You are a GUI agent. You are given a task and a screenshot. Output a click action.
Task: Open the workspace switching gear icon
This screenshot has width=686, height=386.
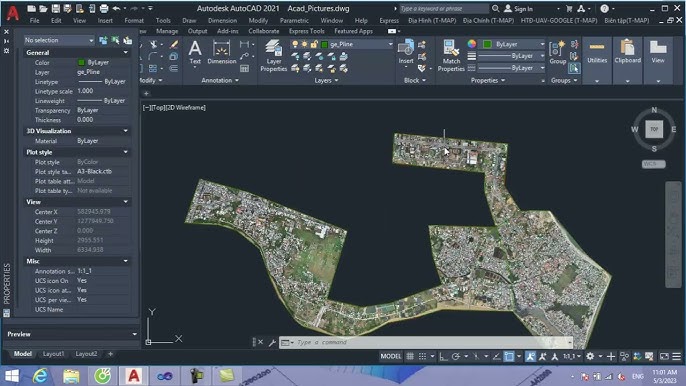590,356
